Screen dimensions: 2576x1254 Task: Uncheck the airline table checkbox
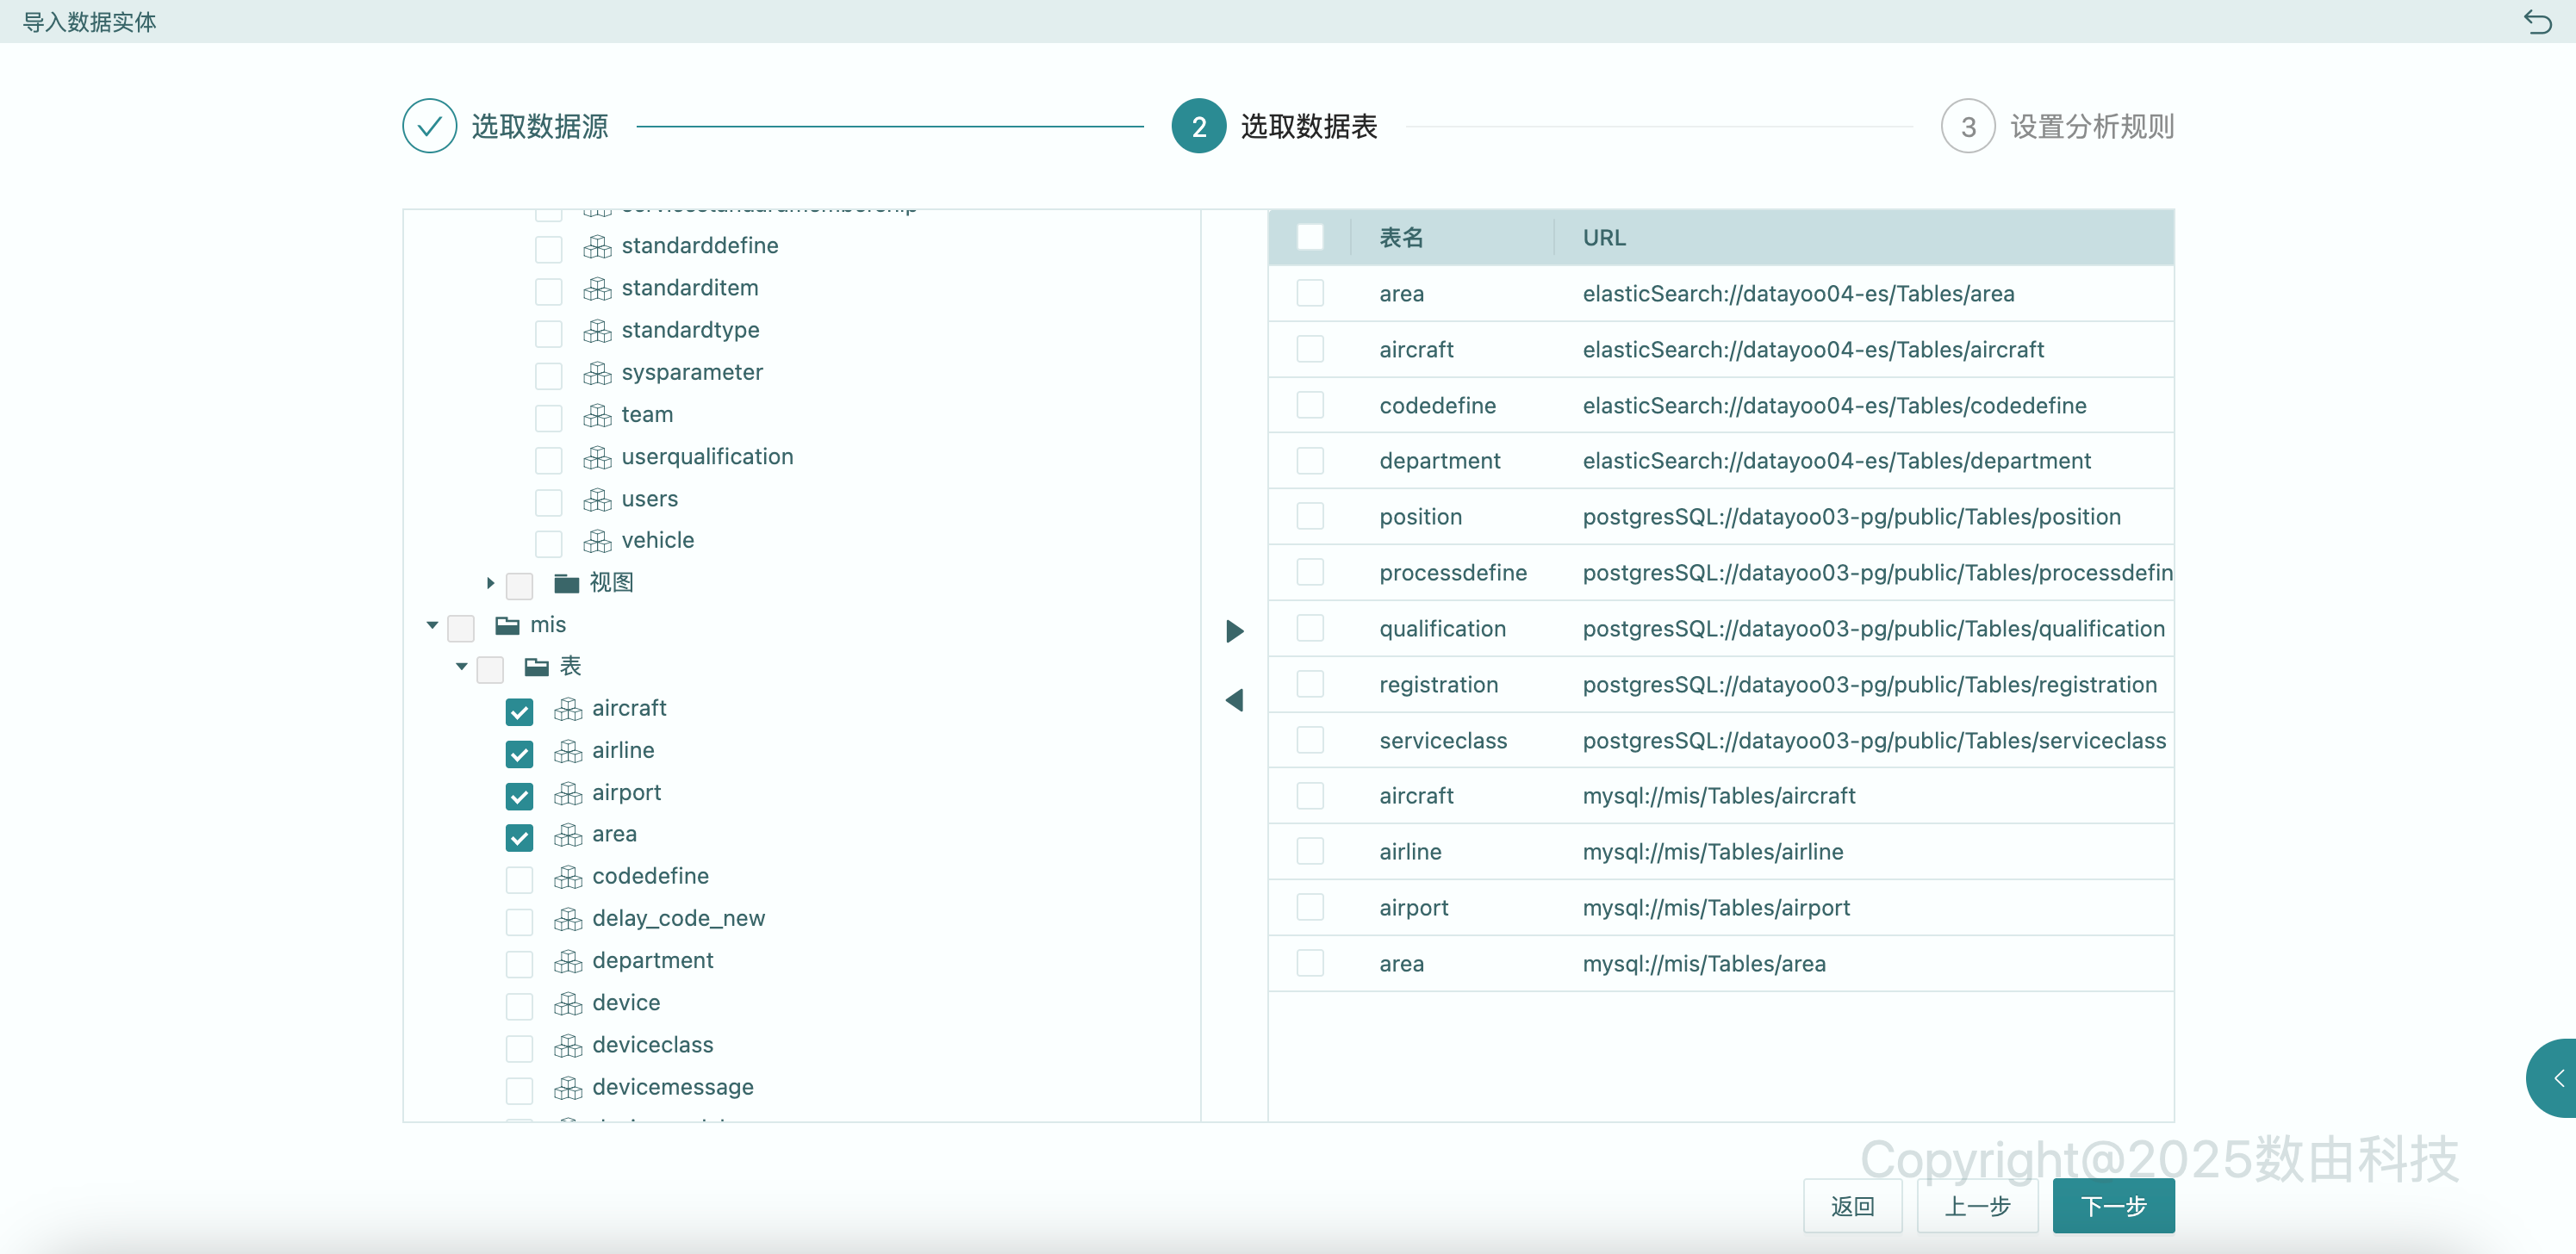(x=519, y=753)
